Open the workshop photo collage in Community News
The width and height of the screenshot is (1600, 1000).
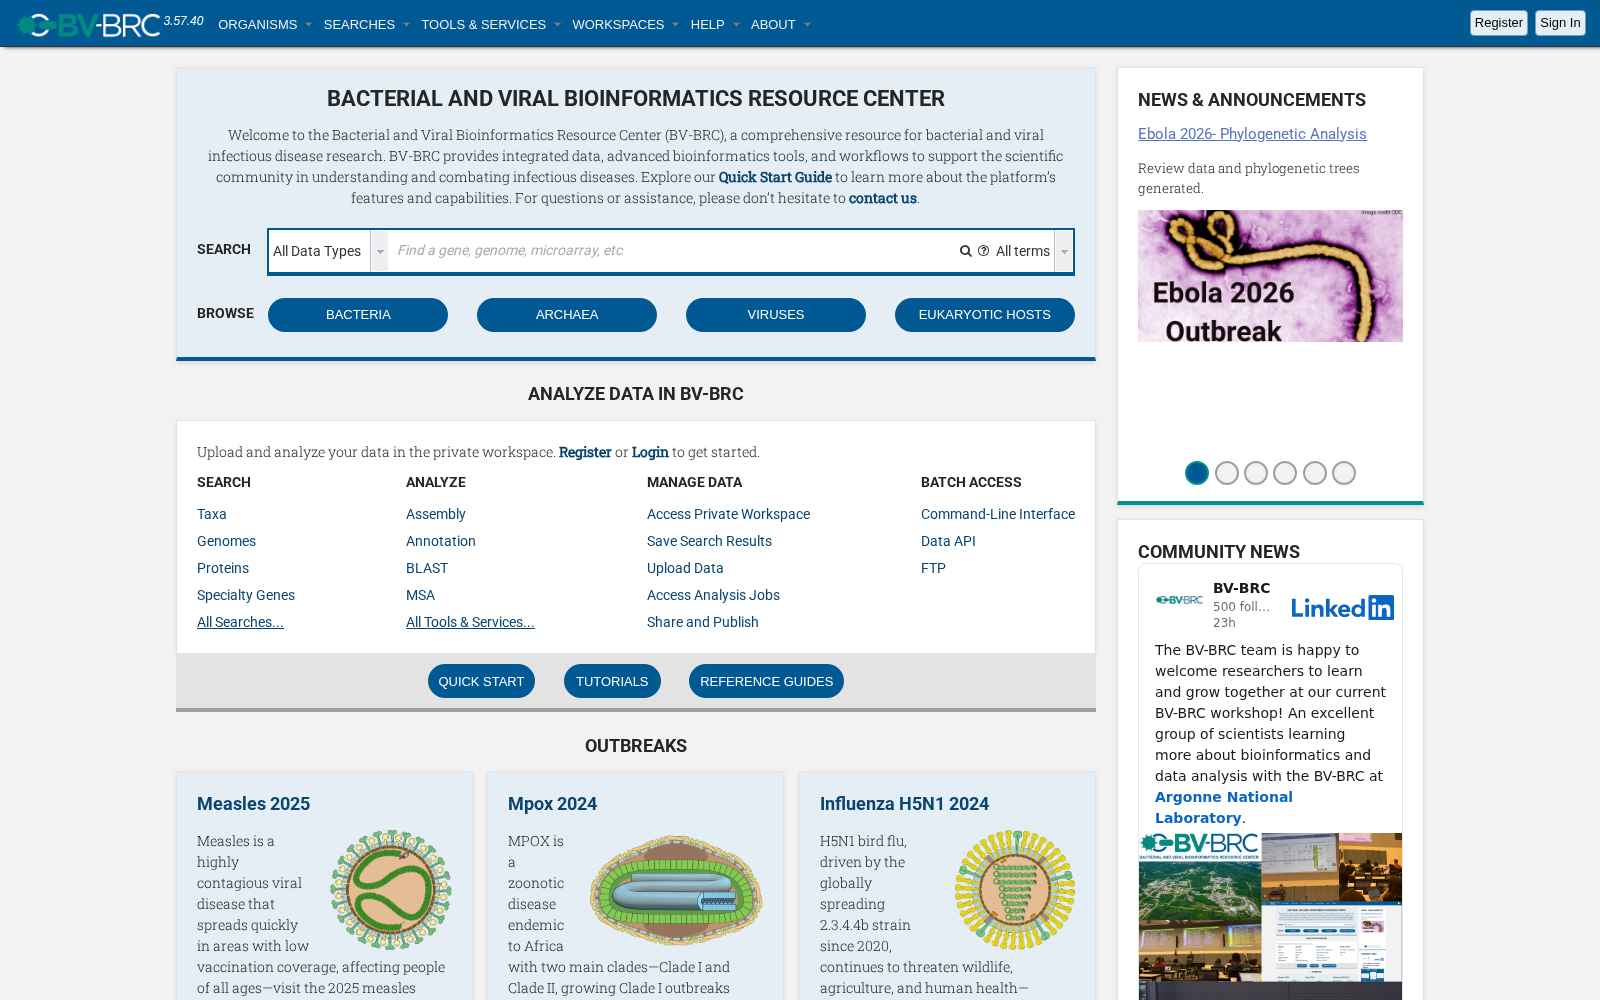pos(1270,916)
